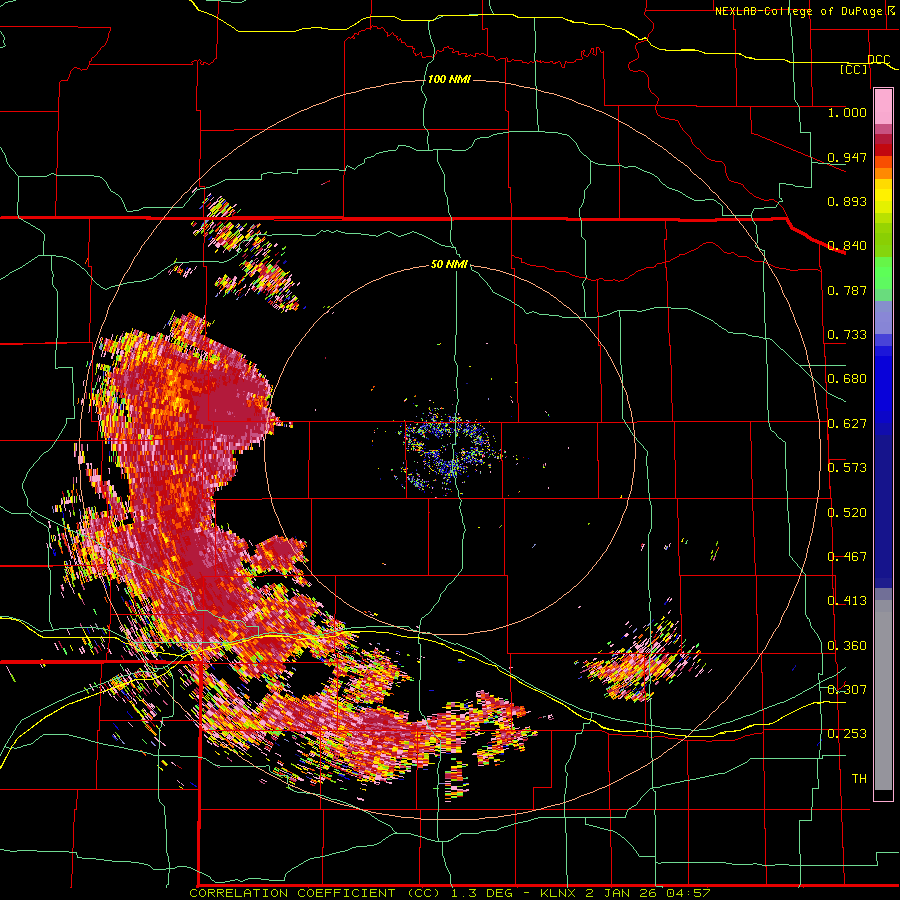Select the 0.467 scale value
This screenshot has height=900, width=900.
click(x=847, y=557)
